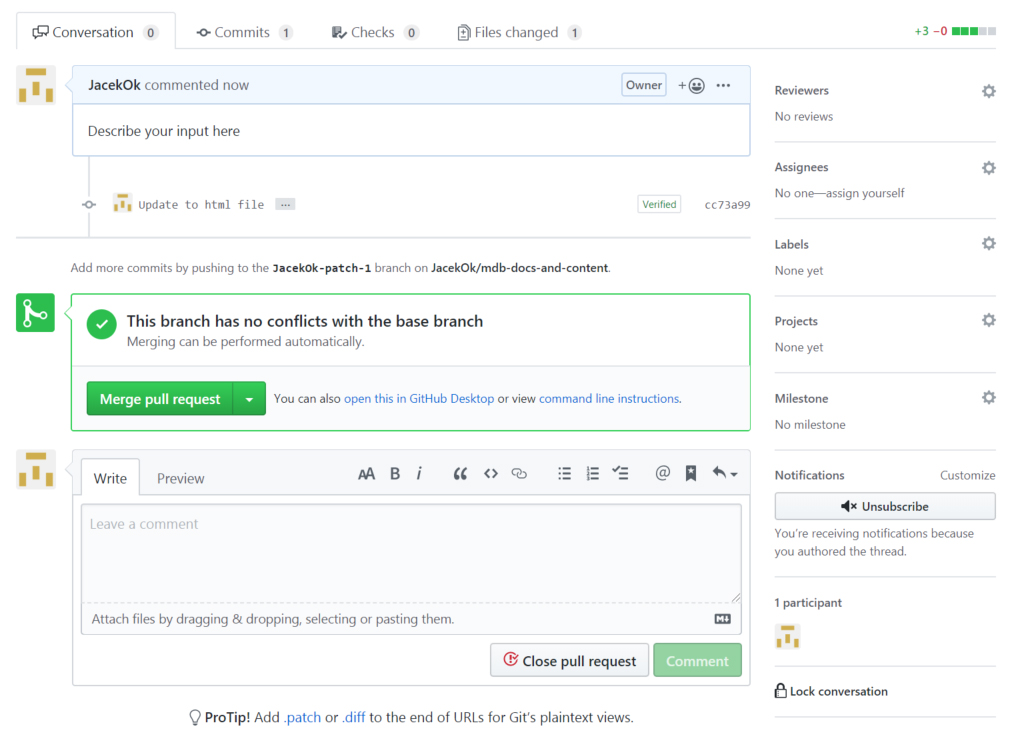View command line instructions link
1026x745 pixels.
click(609, 399)
